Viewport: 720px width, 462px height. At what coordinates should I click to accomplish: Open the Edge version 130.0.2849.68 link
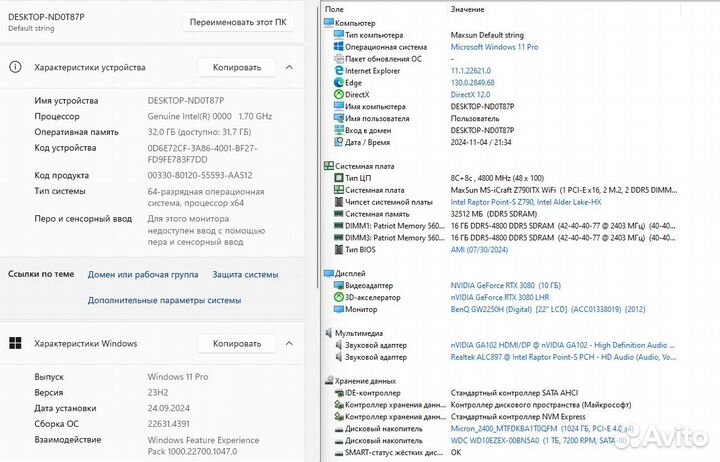(x=472, y=82)
